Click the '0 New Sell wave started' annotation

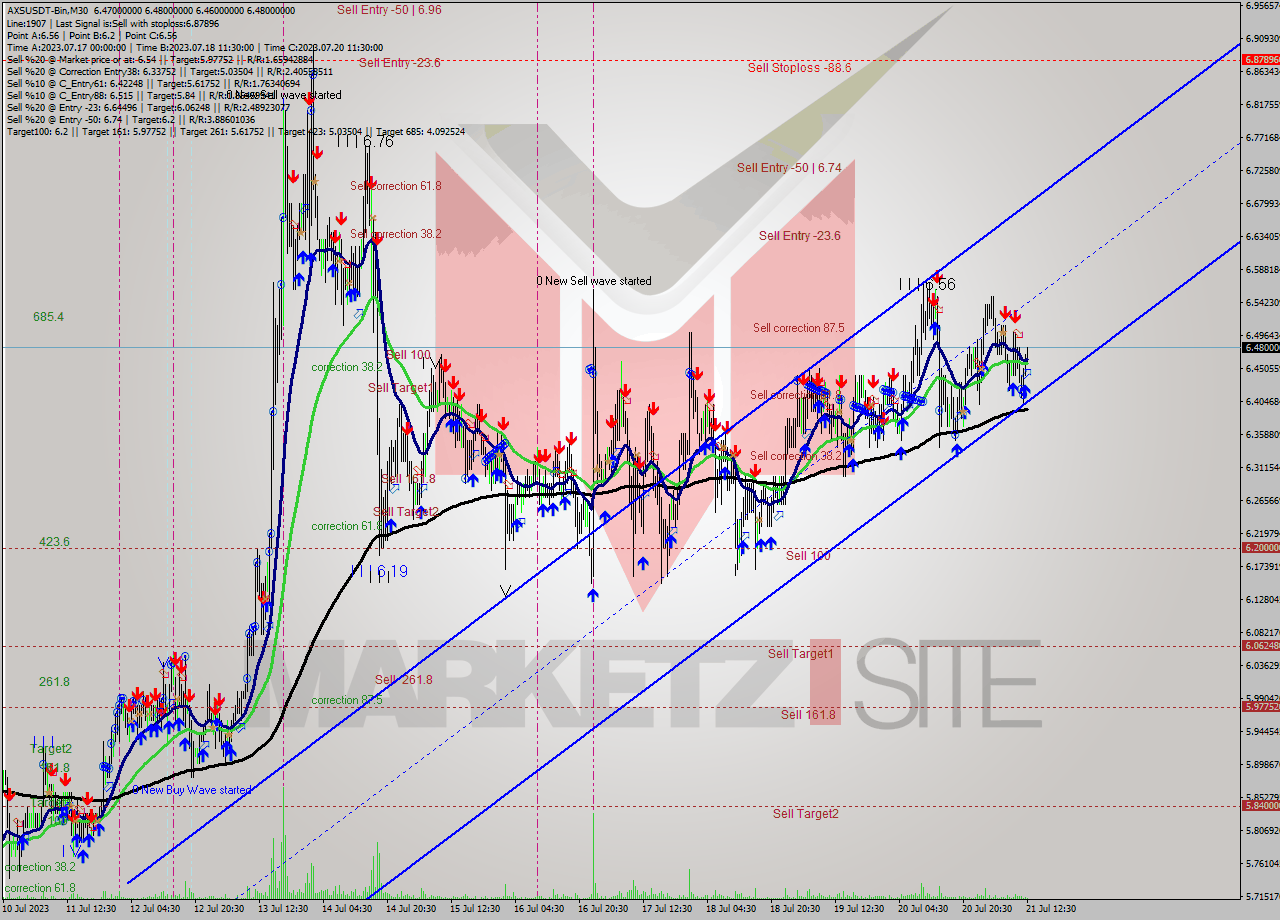[x=594, y=281]
